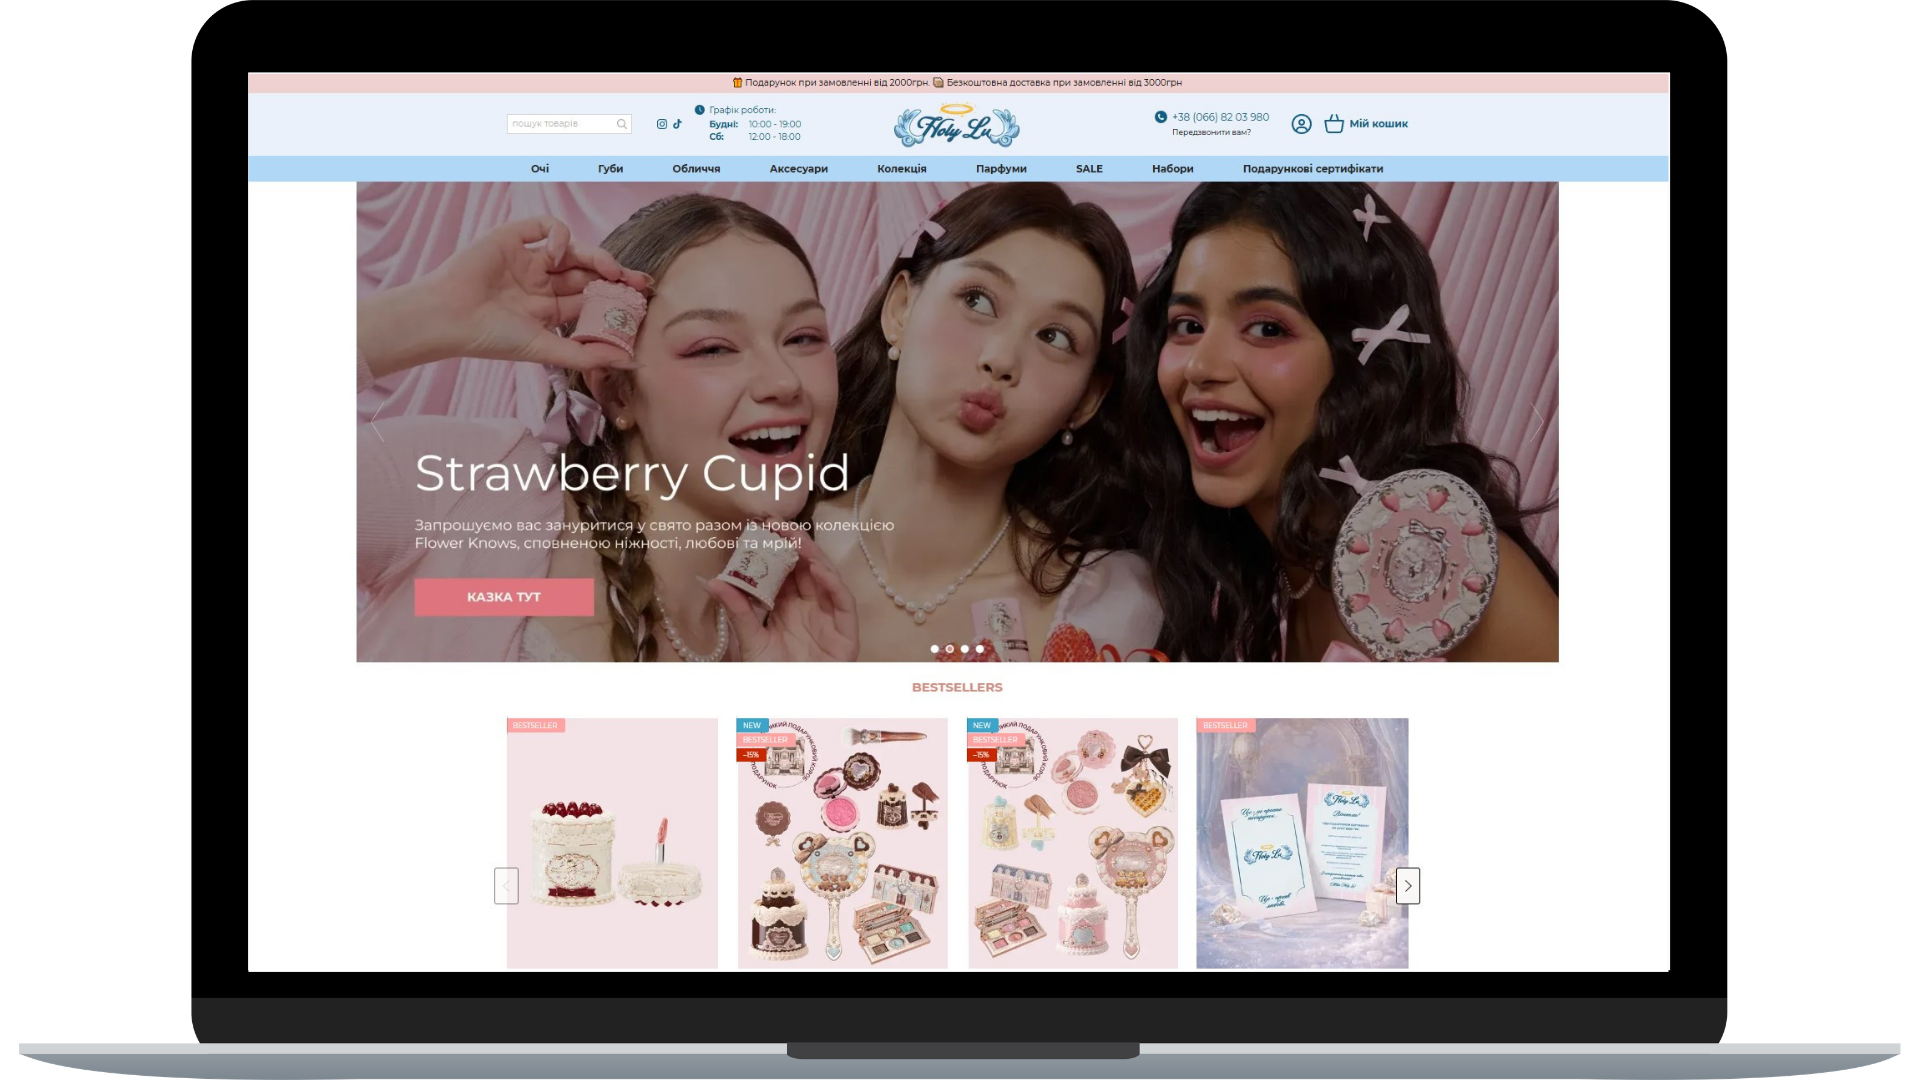Open the user account icon

pyautogui.click(x=1301, y=124)
